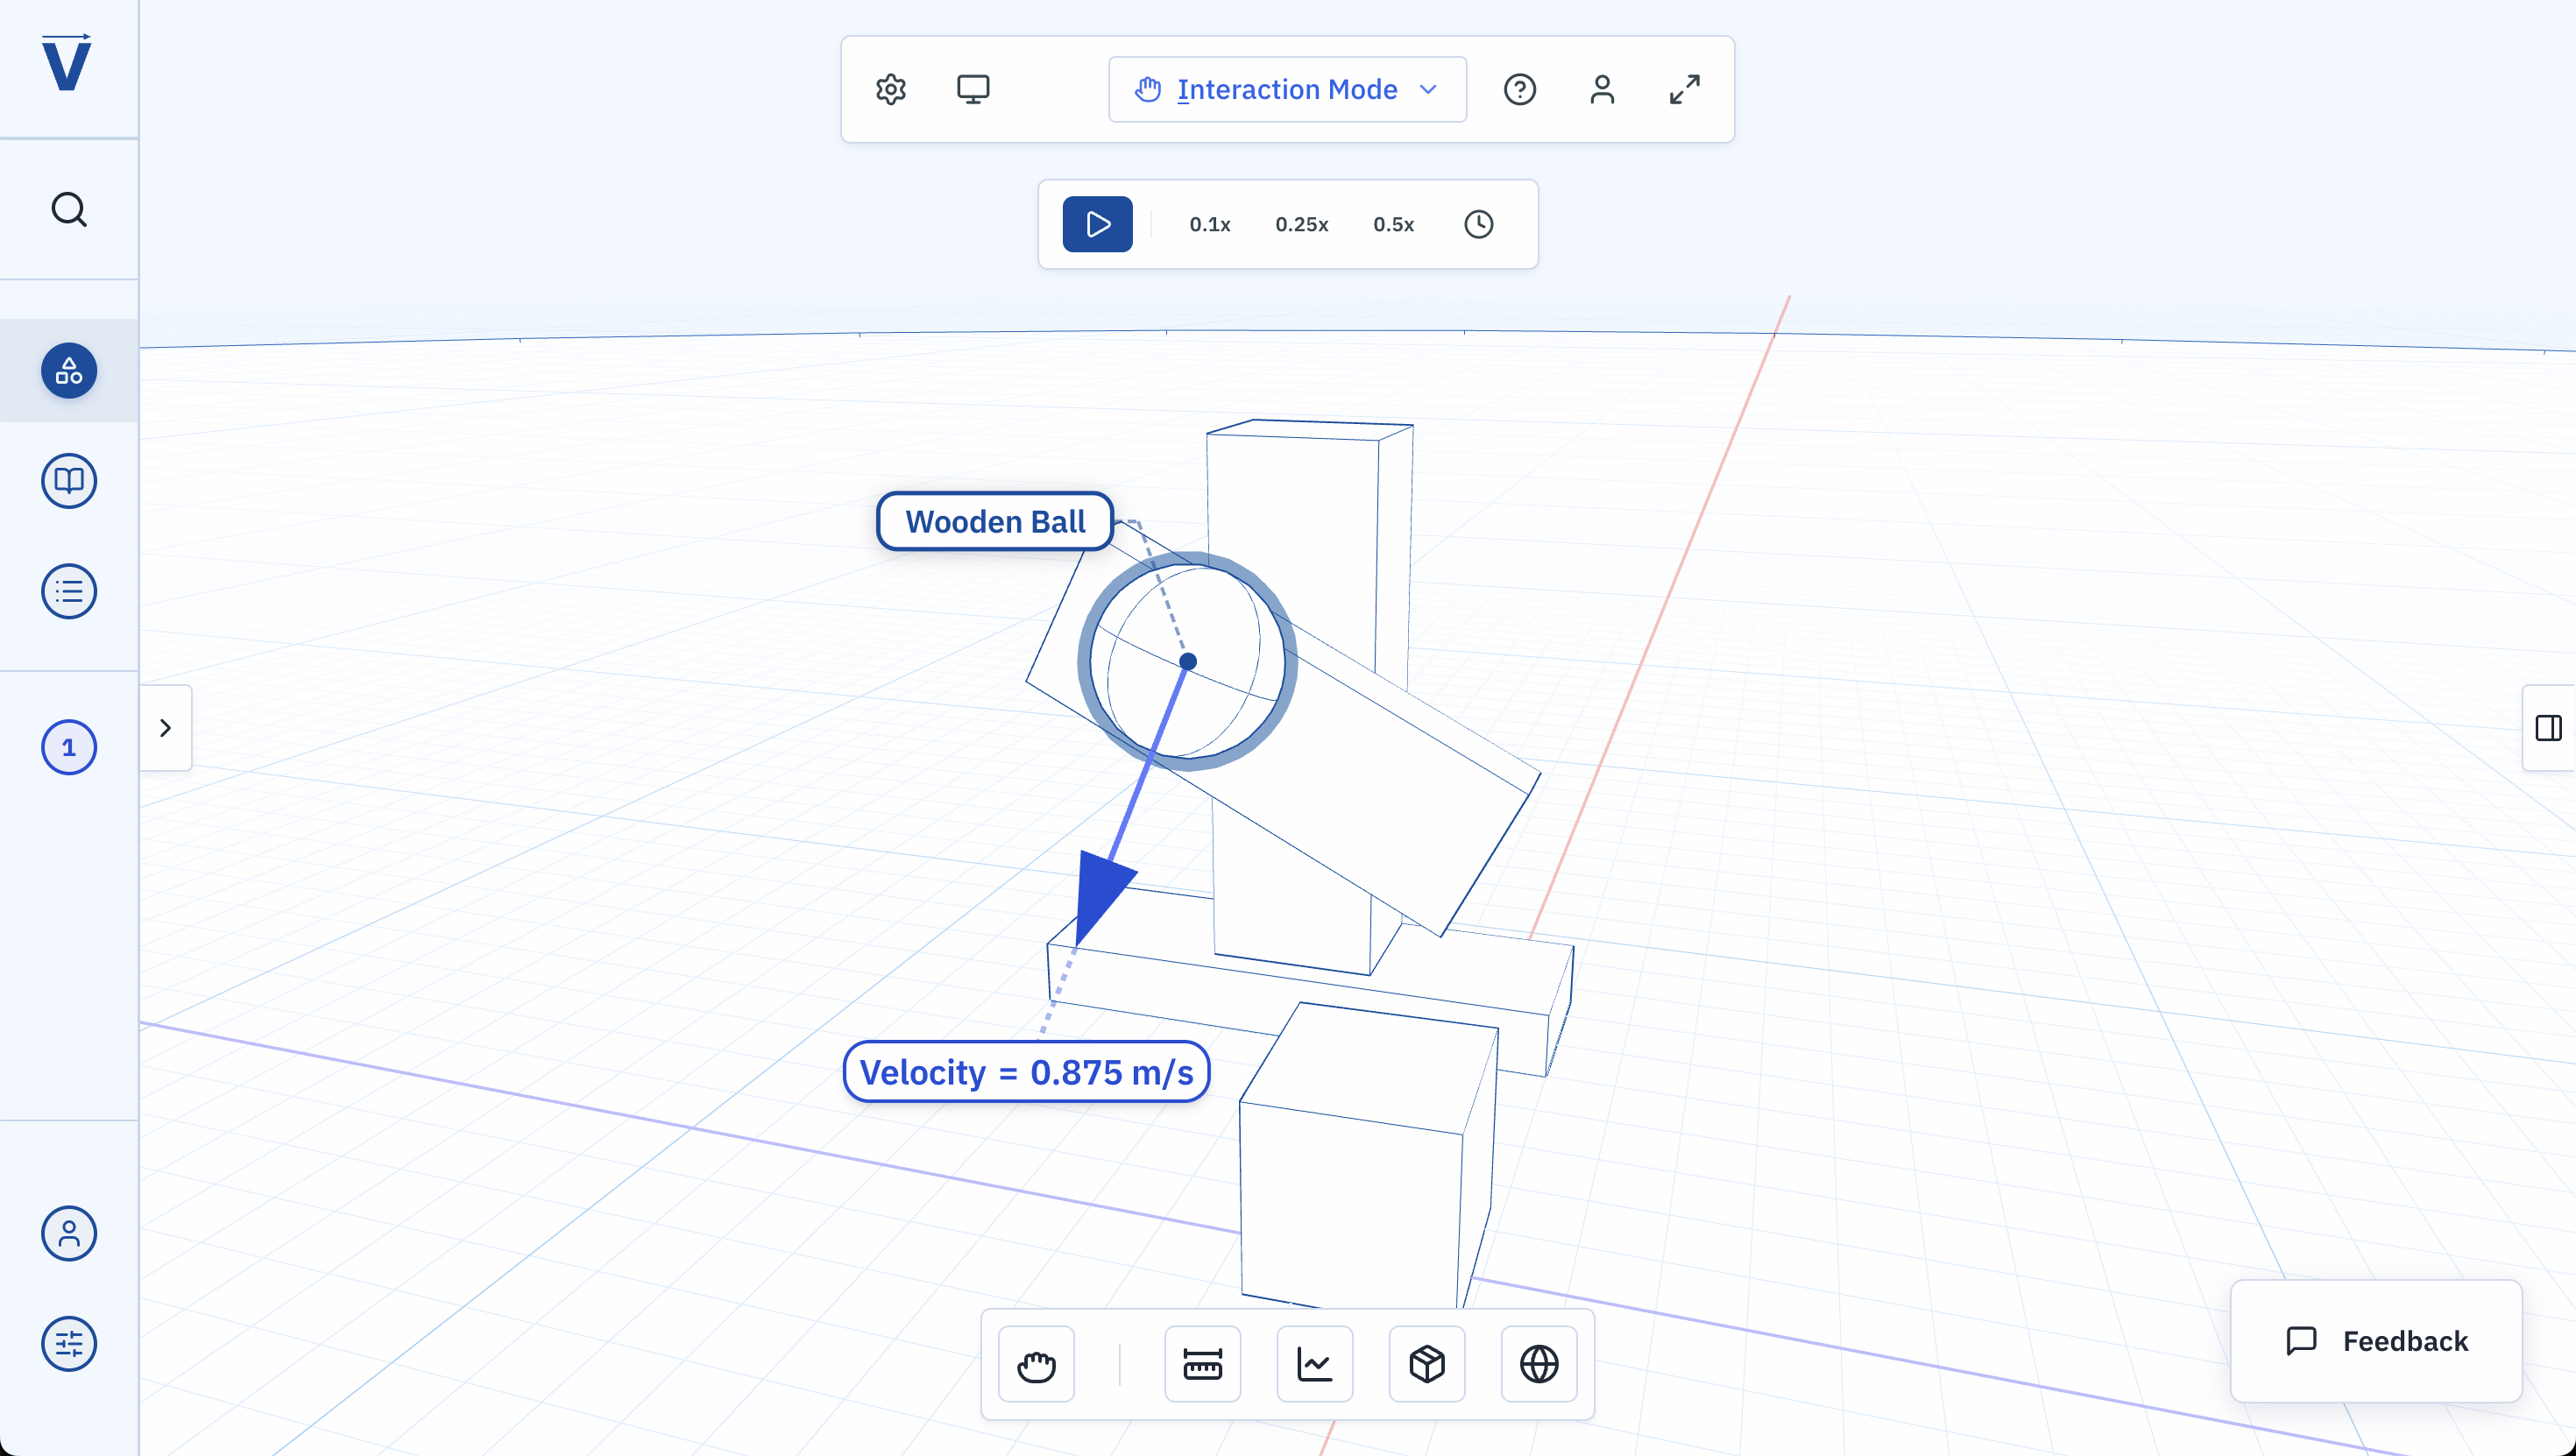
Task: Play the simulation
Action: [1097, 224]
